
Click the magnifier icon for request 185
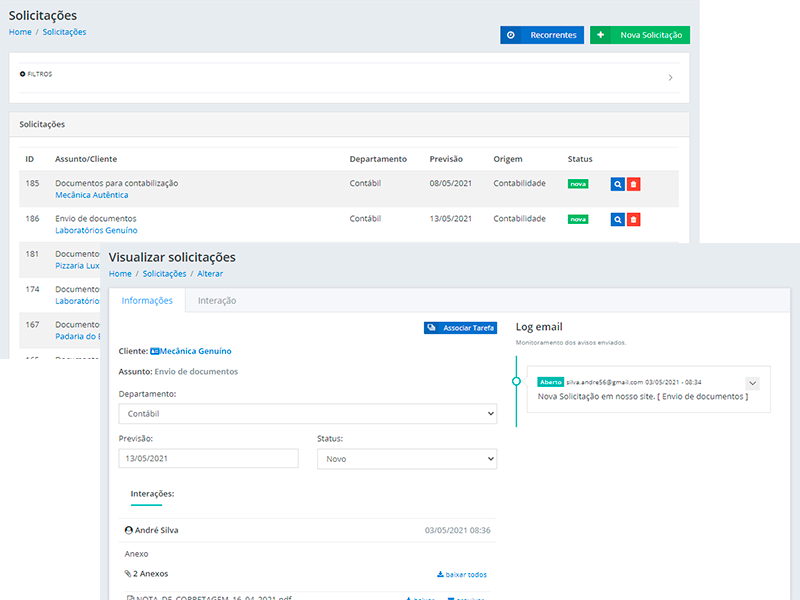click(617, 185)
